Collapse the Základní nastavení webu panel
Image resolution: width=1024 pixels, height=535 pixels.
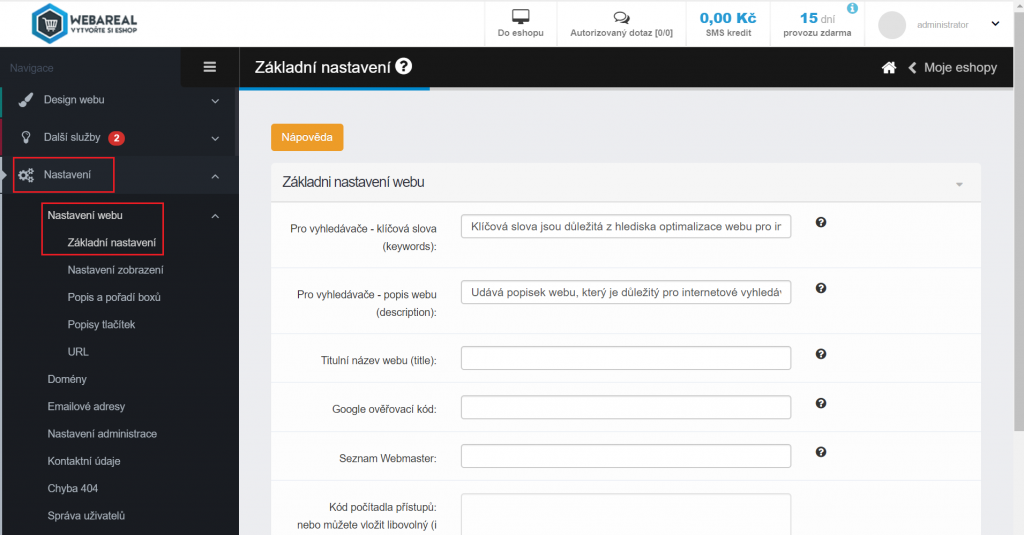click(x=959, y=184)
